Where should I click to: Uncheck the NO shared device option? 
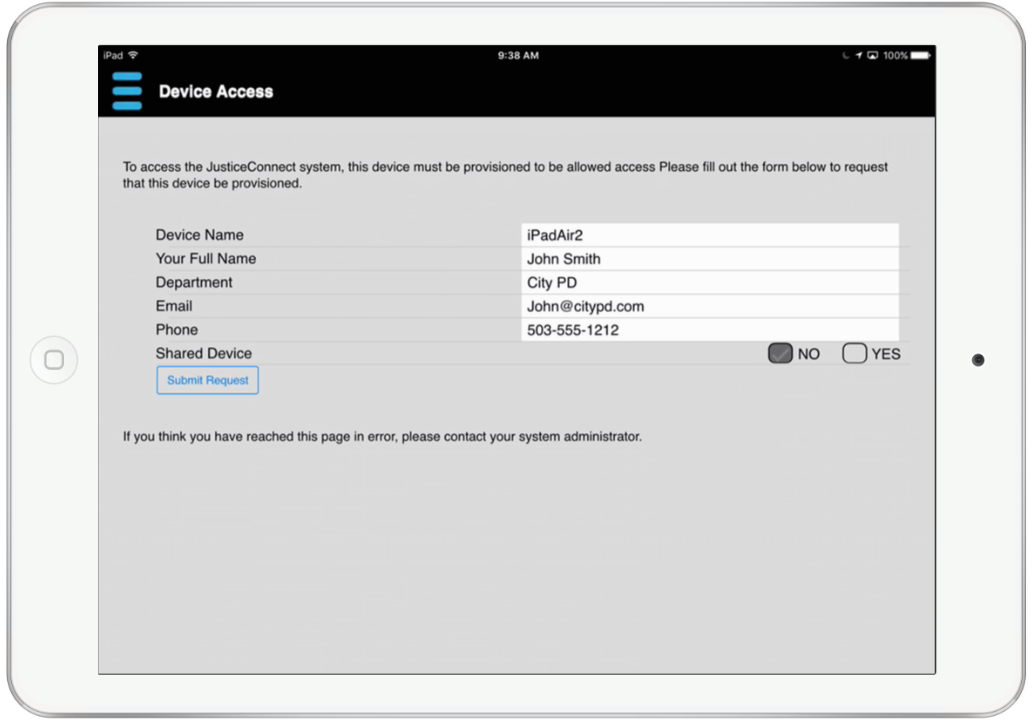[x=780, y=353]
